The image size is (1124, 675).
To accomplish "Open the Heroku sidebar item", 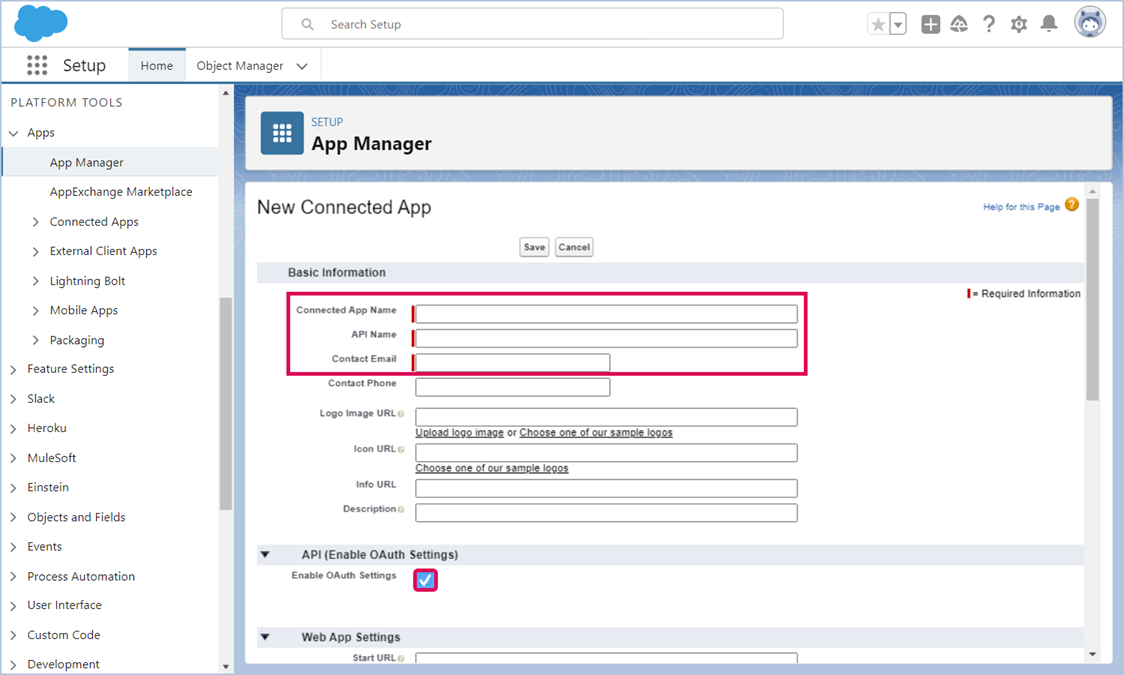I will [x=47, y=428].
